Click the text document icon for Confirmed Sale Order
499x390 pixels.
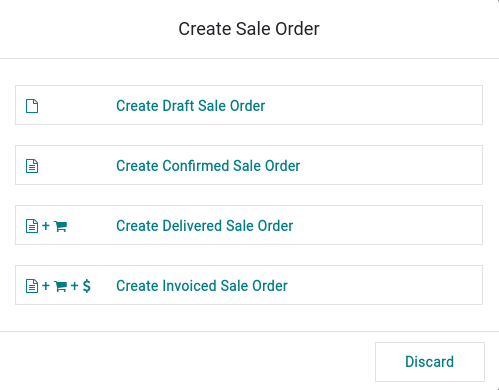[32, 166]
